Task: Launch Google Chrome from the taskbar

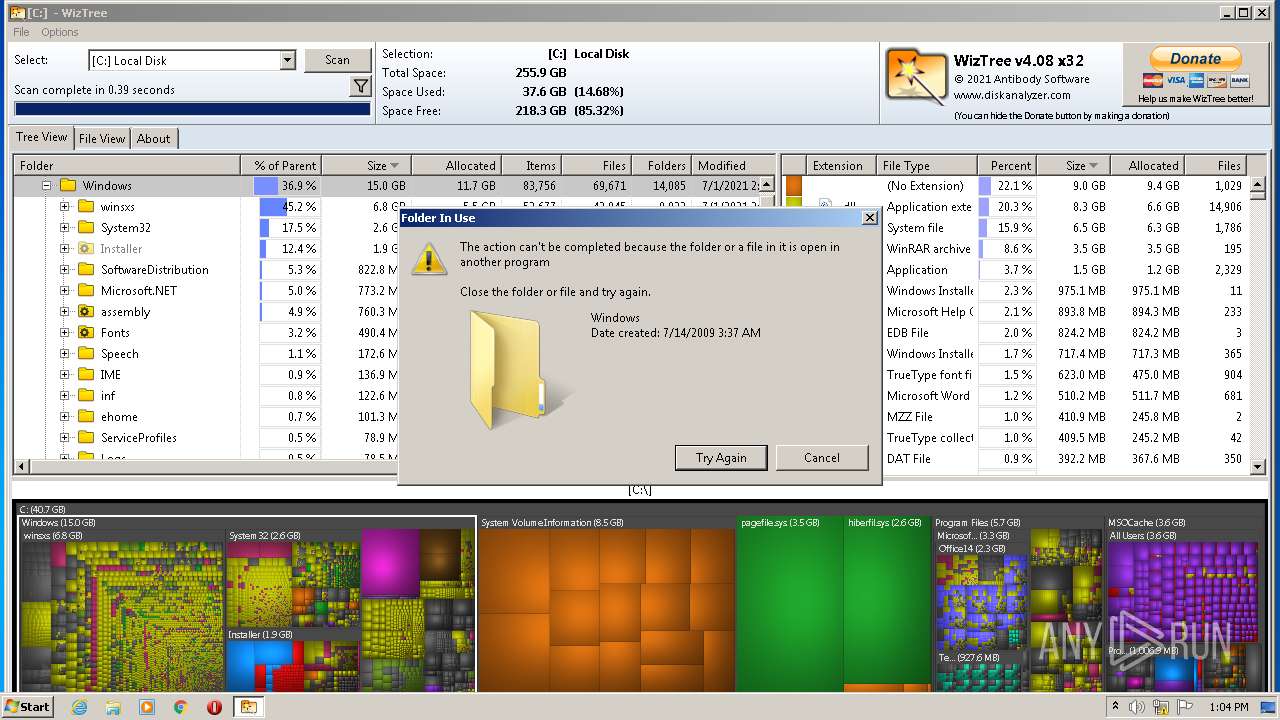Action: tap(180, 706)
